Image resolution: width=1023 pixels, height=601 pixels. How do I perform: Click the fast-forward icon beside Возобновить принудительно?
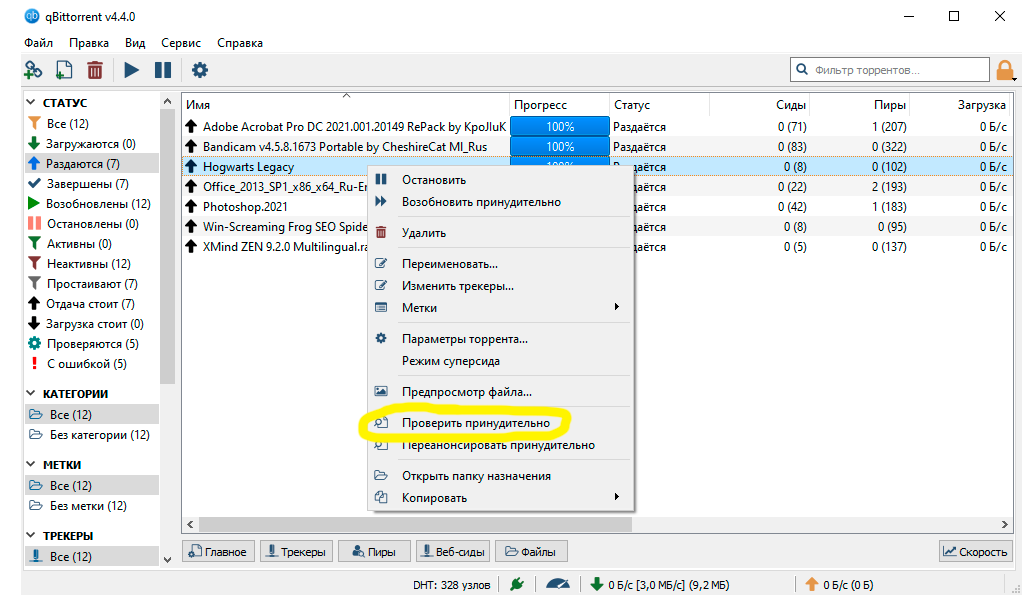(x=381, y=202)
